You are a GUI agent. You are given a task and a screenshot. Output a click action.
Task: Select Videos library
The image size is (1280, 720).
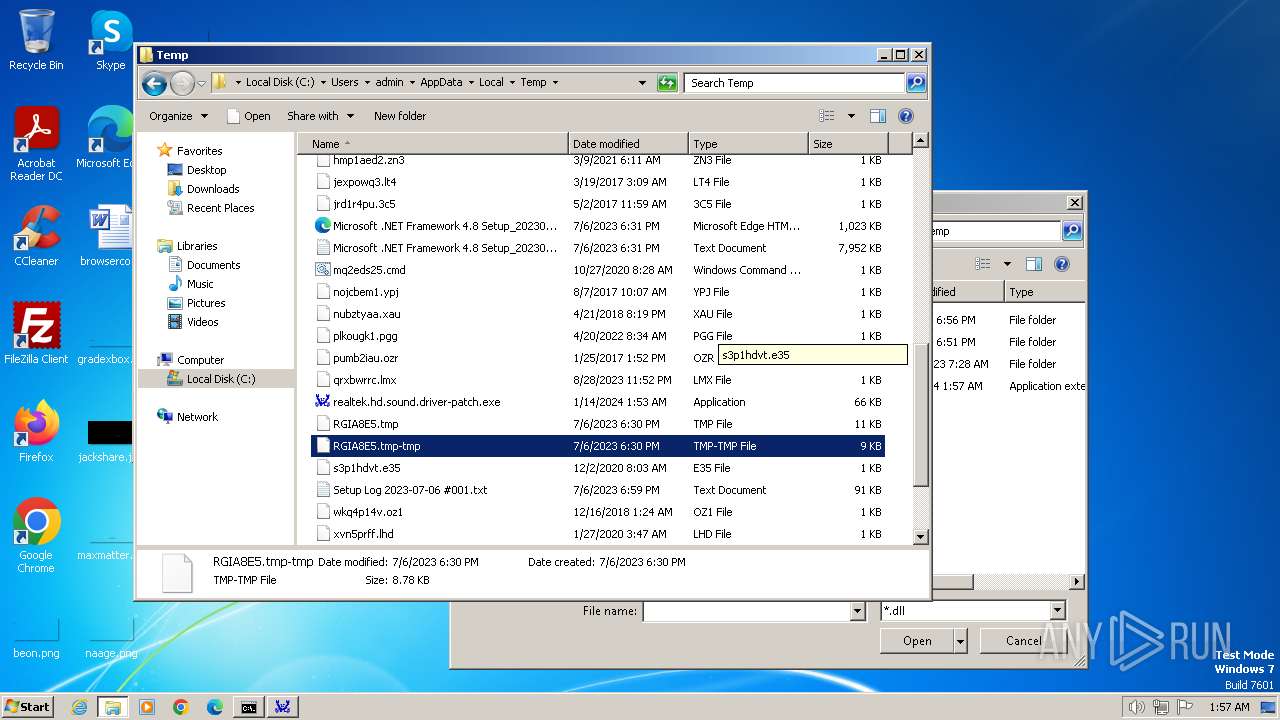click(x=202, y=322)
